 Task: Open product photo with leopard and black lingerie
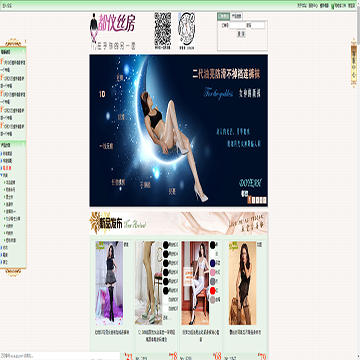(x=242, y=283)
